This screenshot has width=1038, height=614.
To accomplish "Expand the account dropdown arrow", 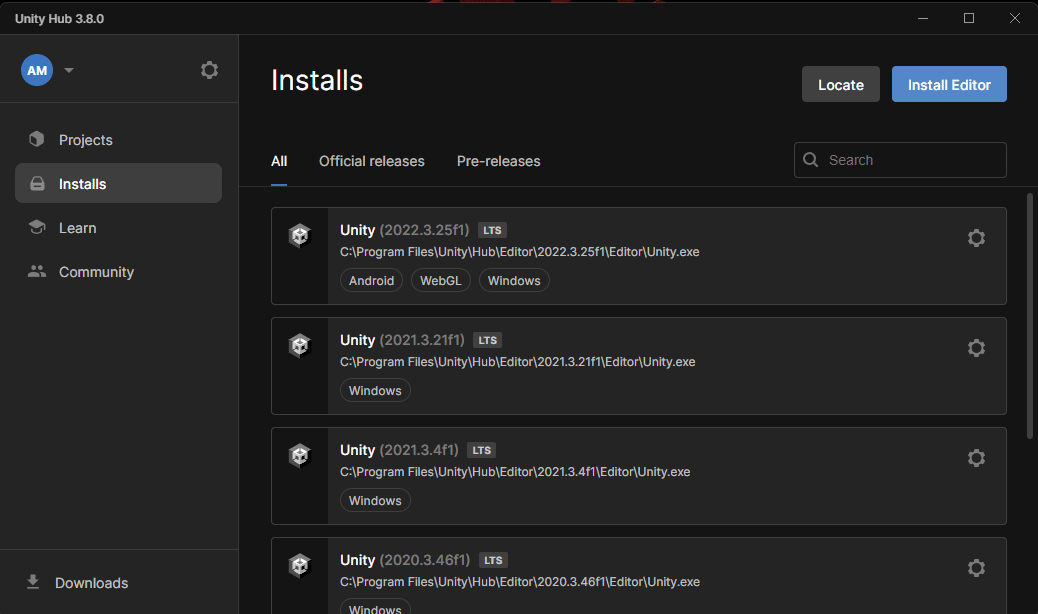I will tap(69, 70).
